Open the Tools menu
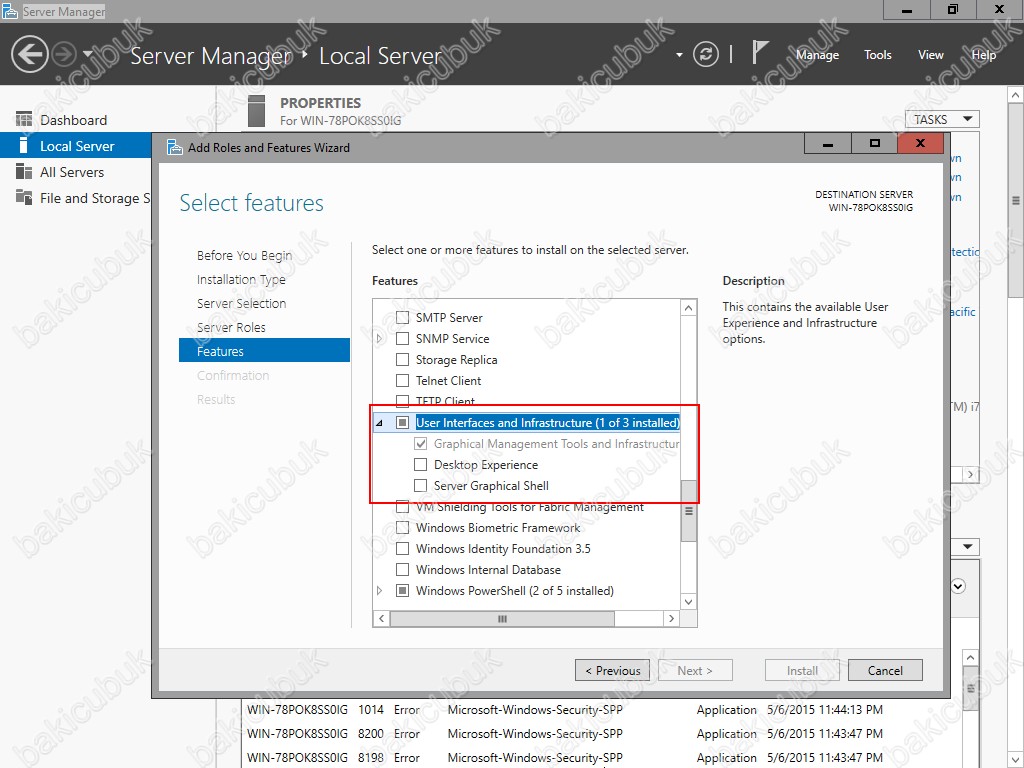This screenshot has height=768, width=1024. pyautogui.click(x=878, y=55)
